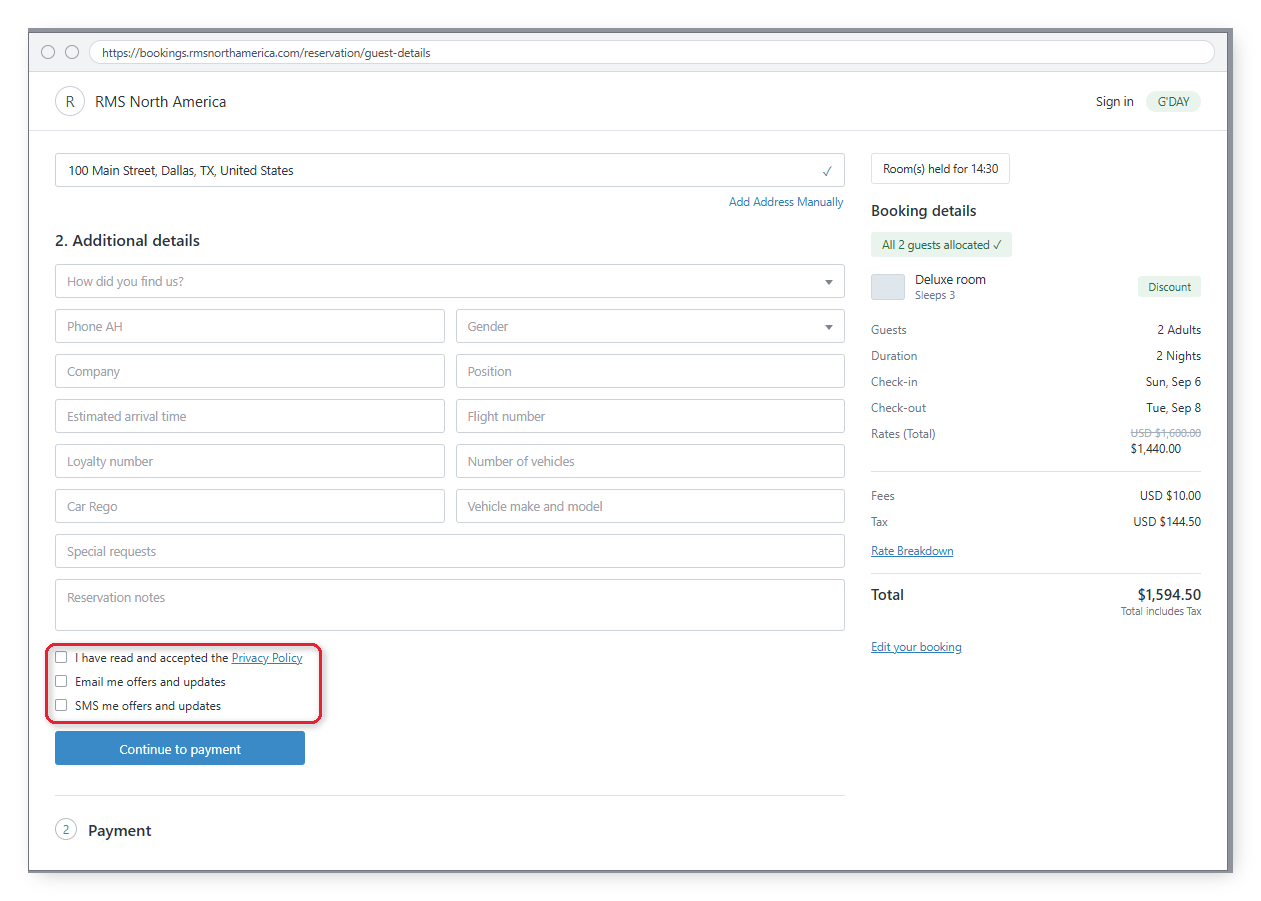Open the Rate Breakdown link

(x=912, y=551)
